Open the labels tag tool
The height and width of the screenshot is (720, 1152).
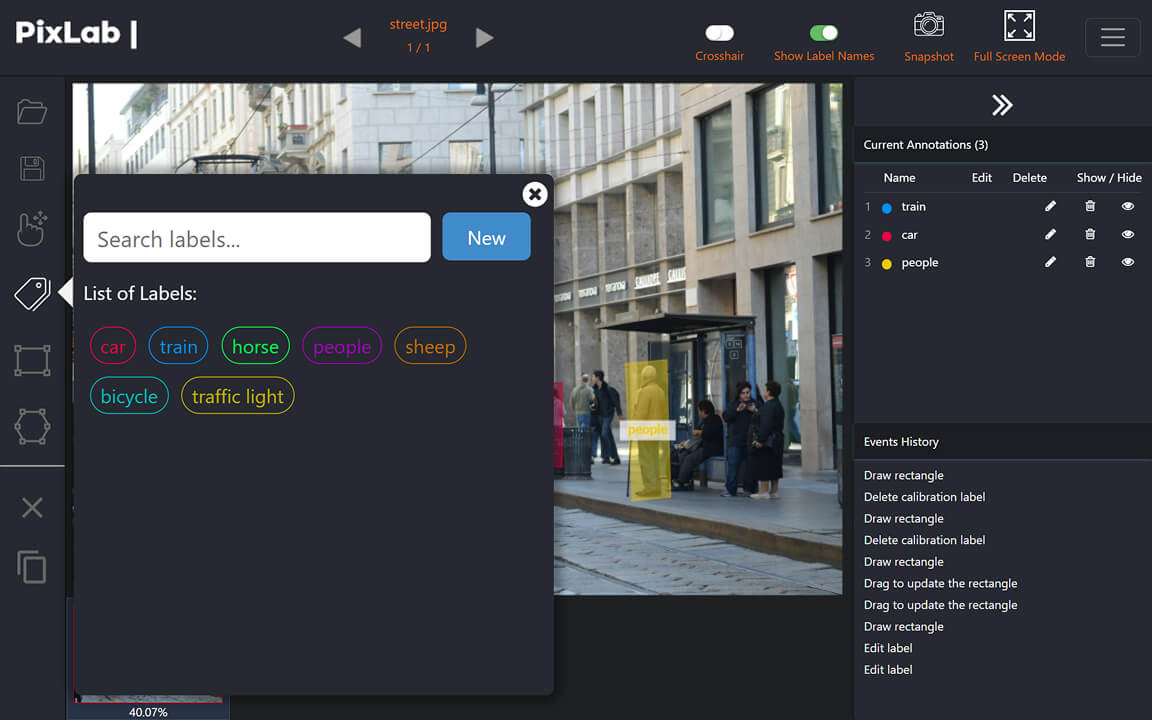[32, 294]
